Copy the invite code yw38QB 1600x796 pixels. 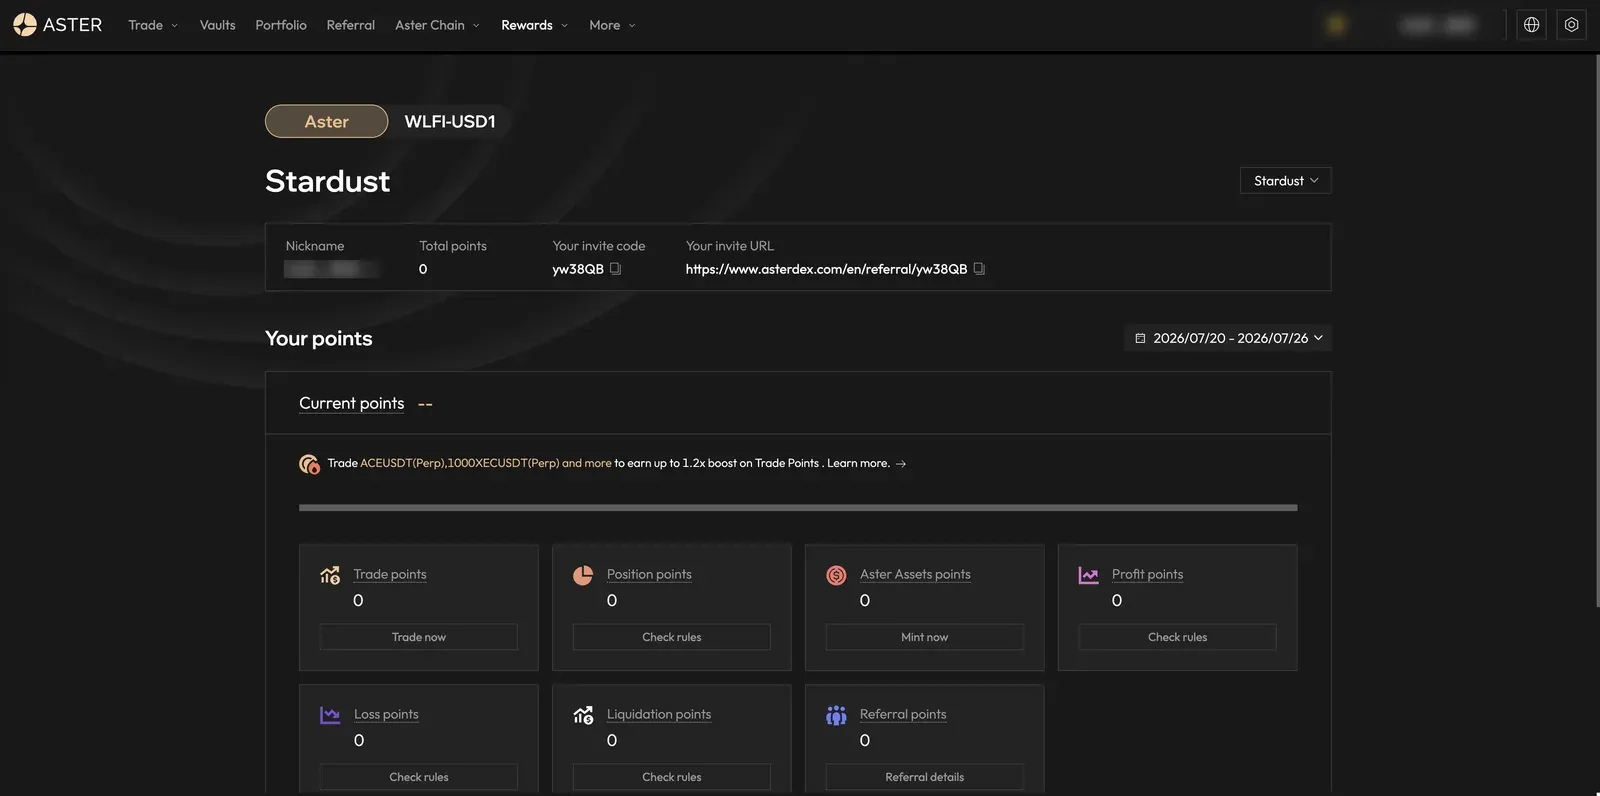point(615,269)
